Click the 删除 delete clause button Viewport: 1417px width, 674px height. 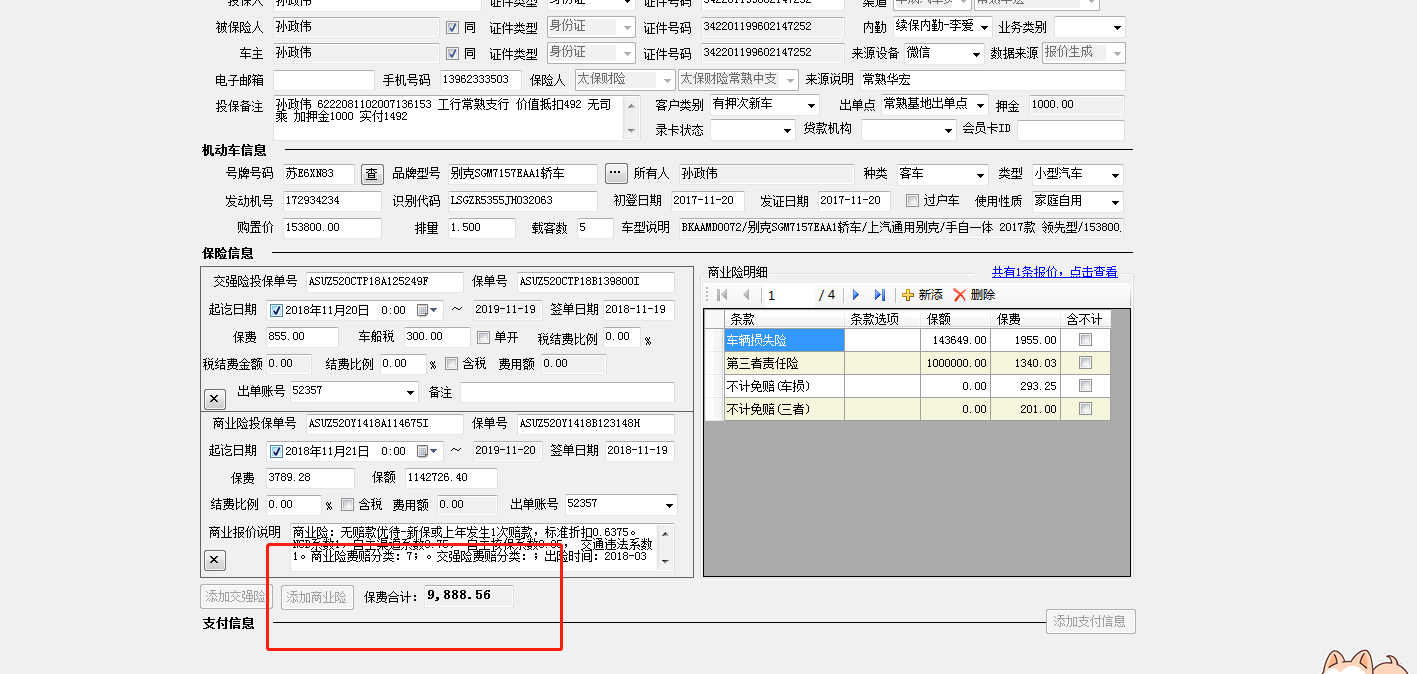pos(974,295)
